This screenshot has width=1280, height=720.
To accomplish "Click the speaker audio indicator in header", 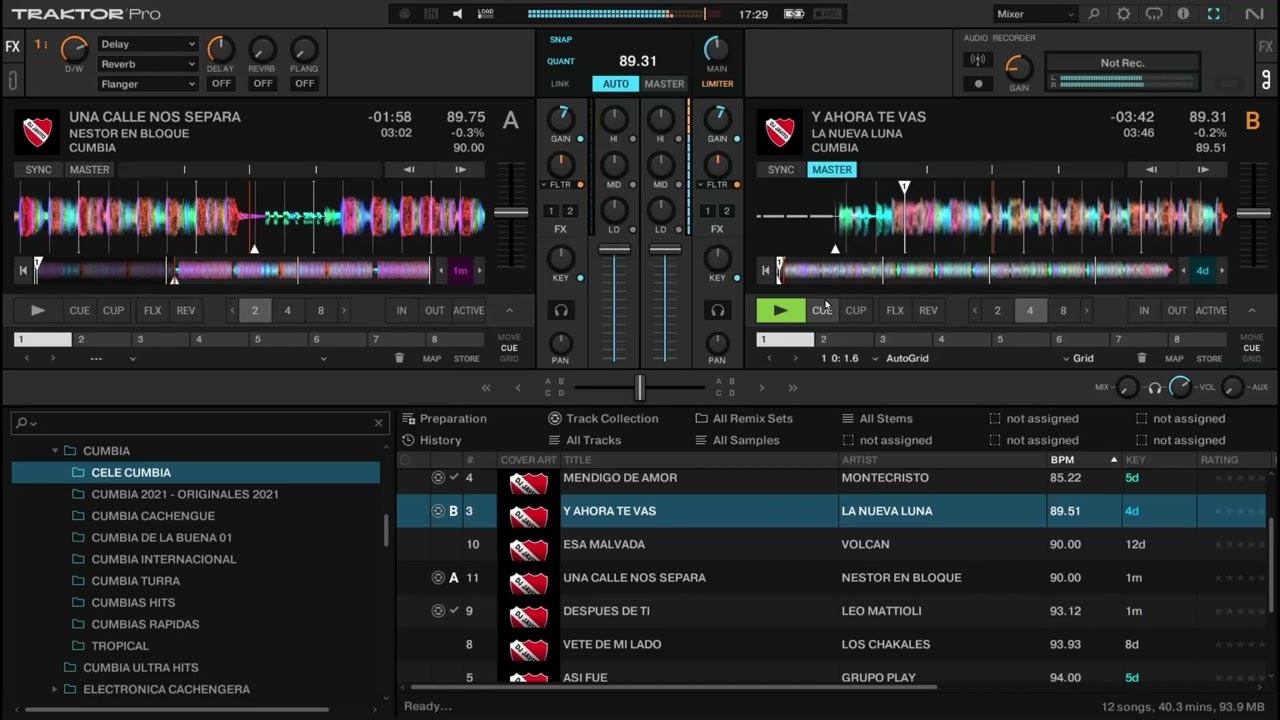I will click(458, 14).
